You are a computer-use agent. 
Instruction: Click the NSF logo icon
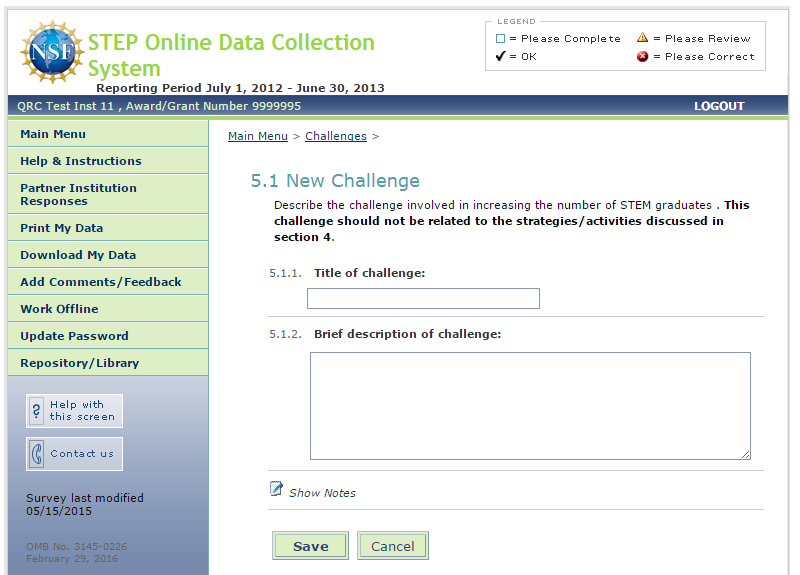pyautogui.click(x=52, y=52)
